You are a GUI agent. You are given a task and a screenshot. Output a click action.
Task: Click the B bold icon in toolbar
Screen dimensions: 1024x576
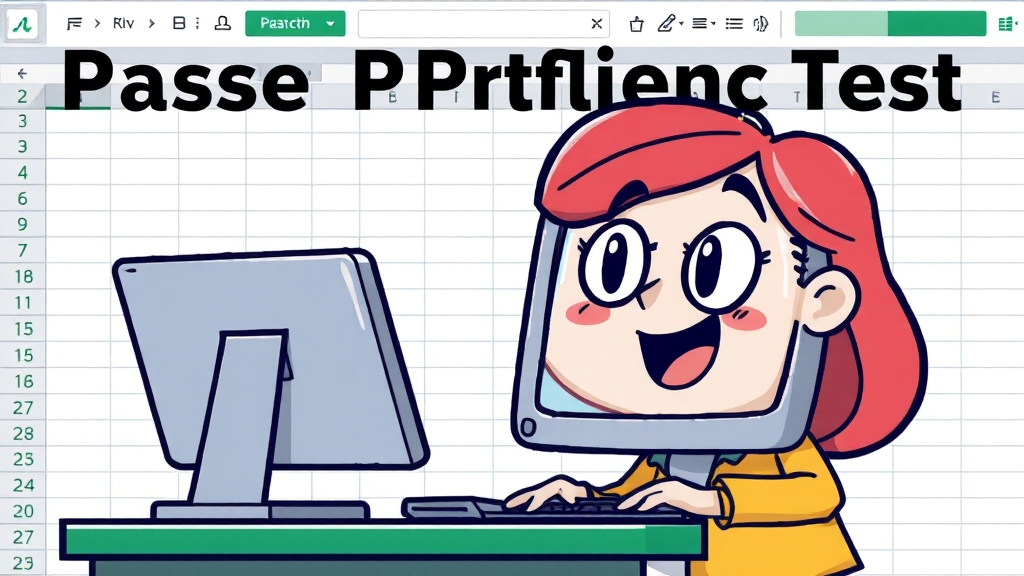[179, 23]
